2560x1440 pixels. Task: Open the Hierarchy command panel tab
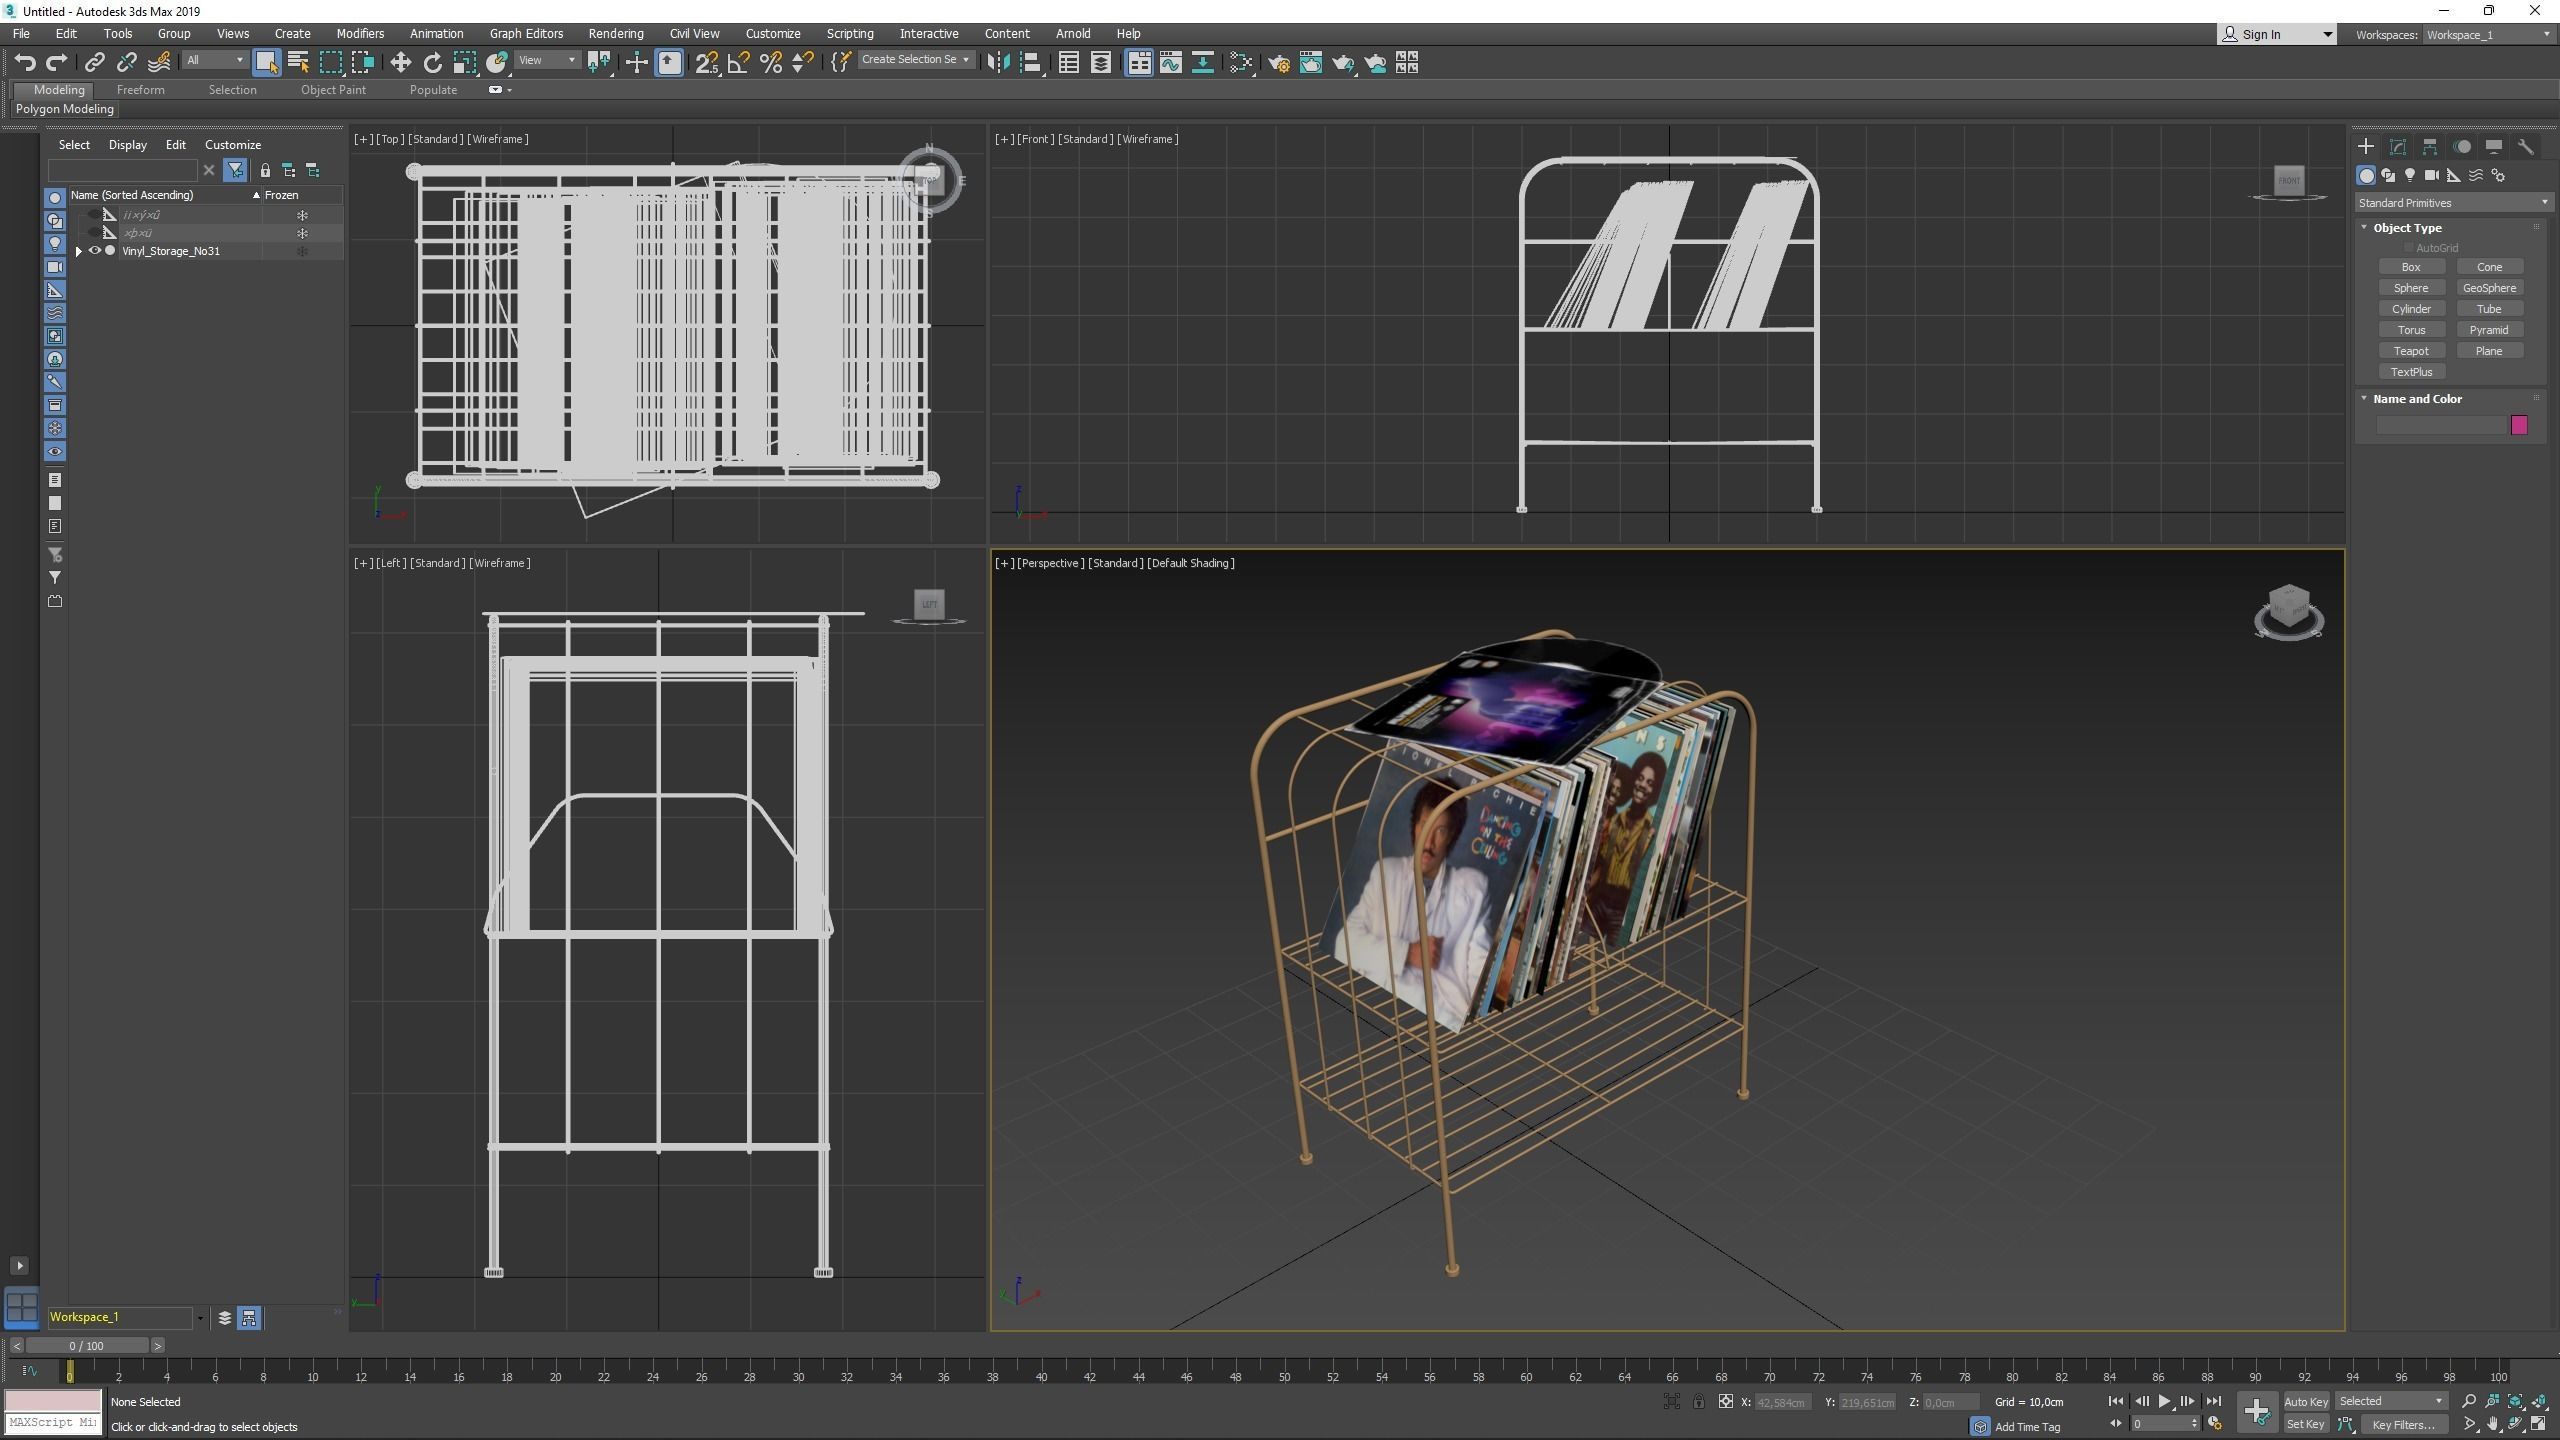click(2430, 147)
